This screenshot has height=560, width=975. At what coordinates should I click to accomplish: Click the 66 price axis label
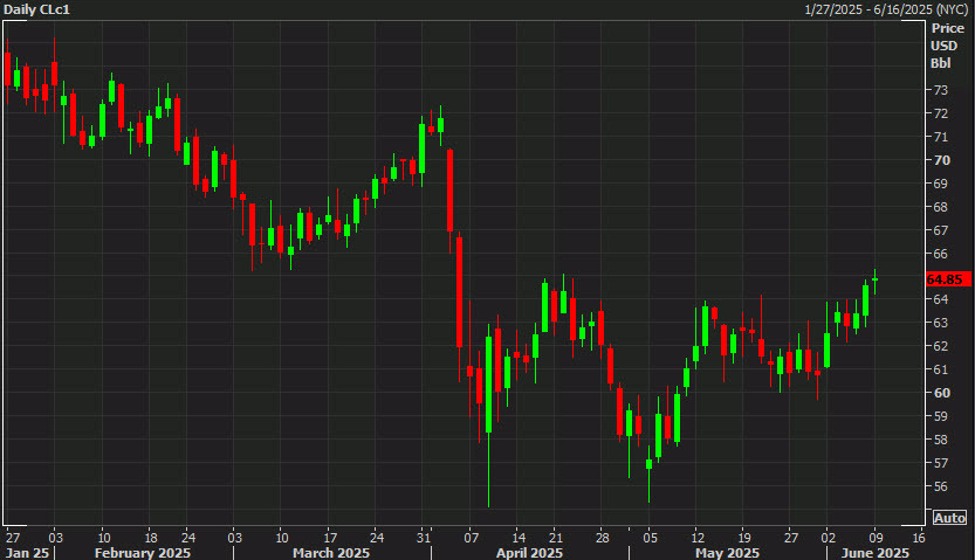point(940,253)
